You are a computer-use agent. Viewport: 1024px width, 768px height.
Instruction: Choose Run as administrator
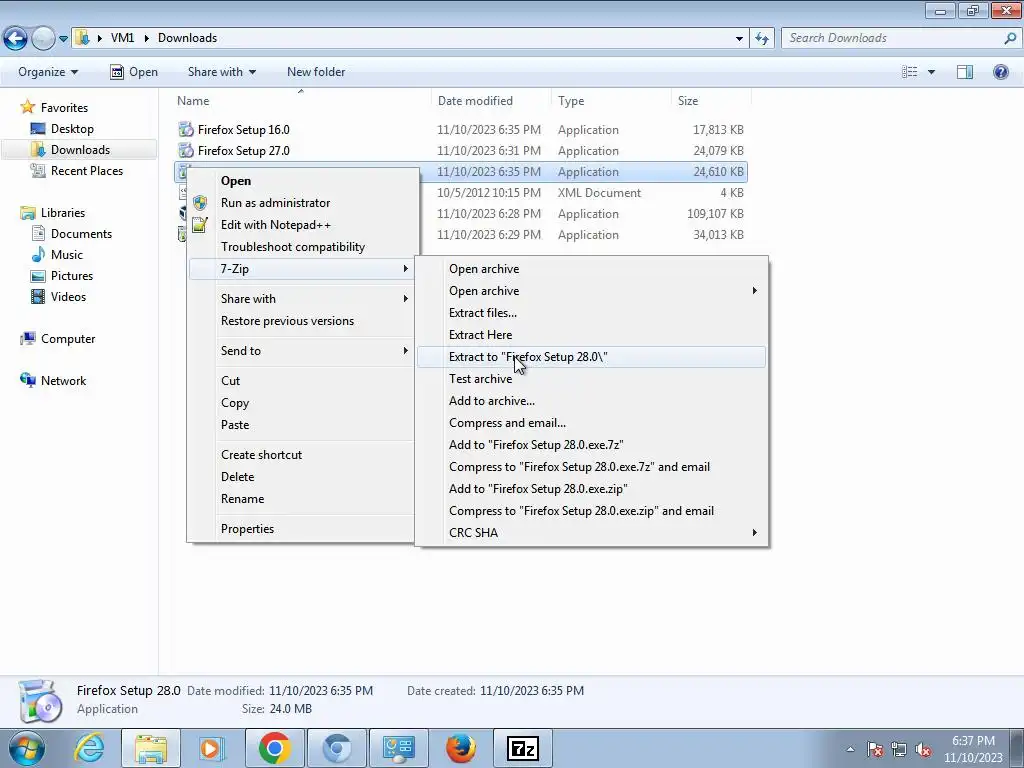tap(301, 202)
